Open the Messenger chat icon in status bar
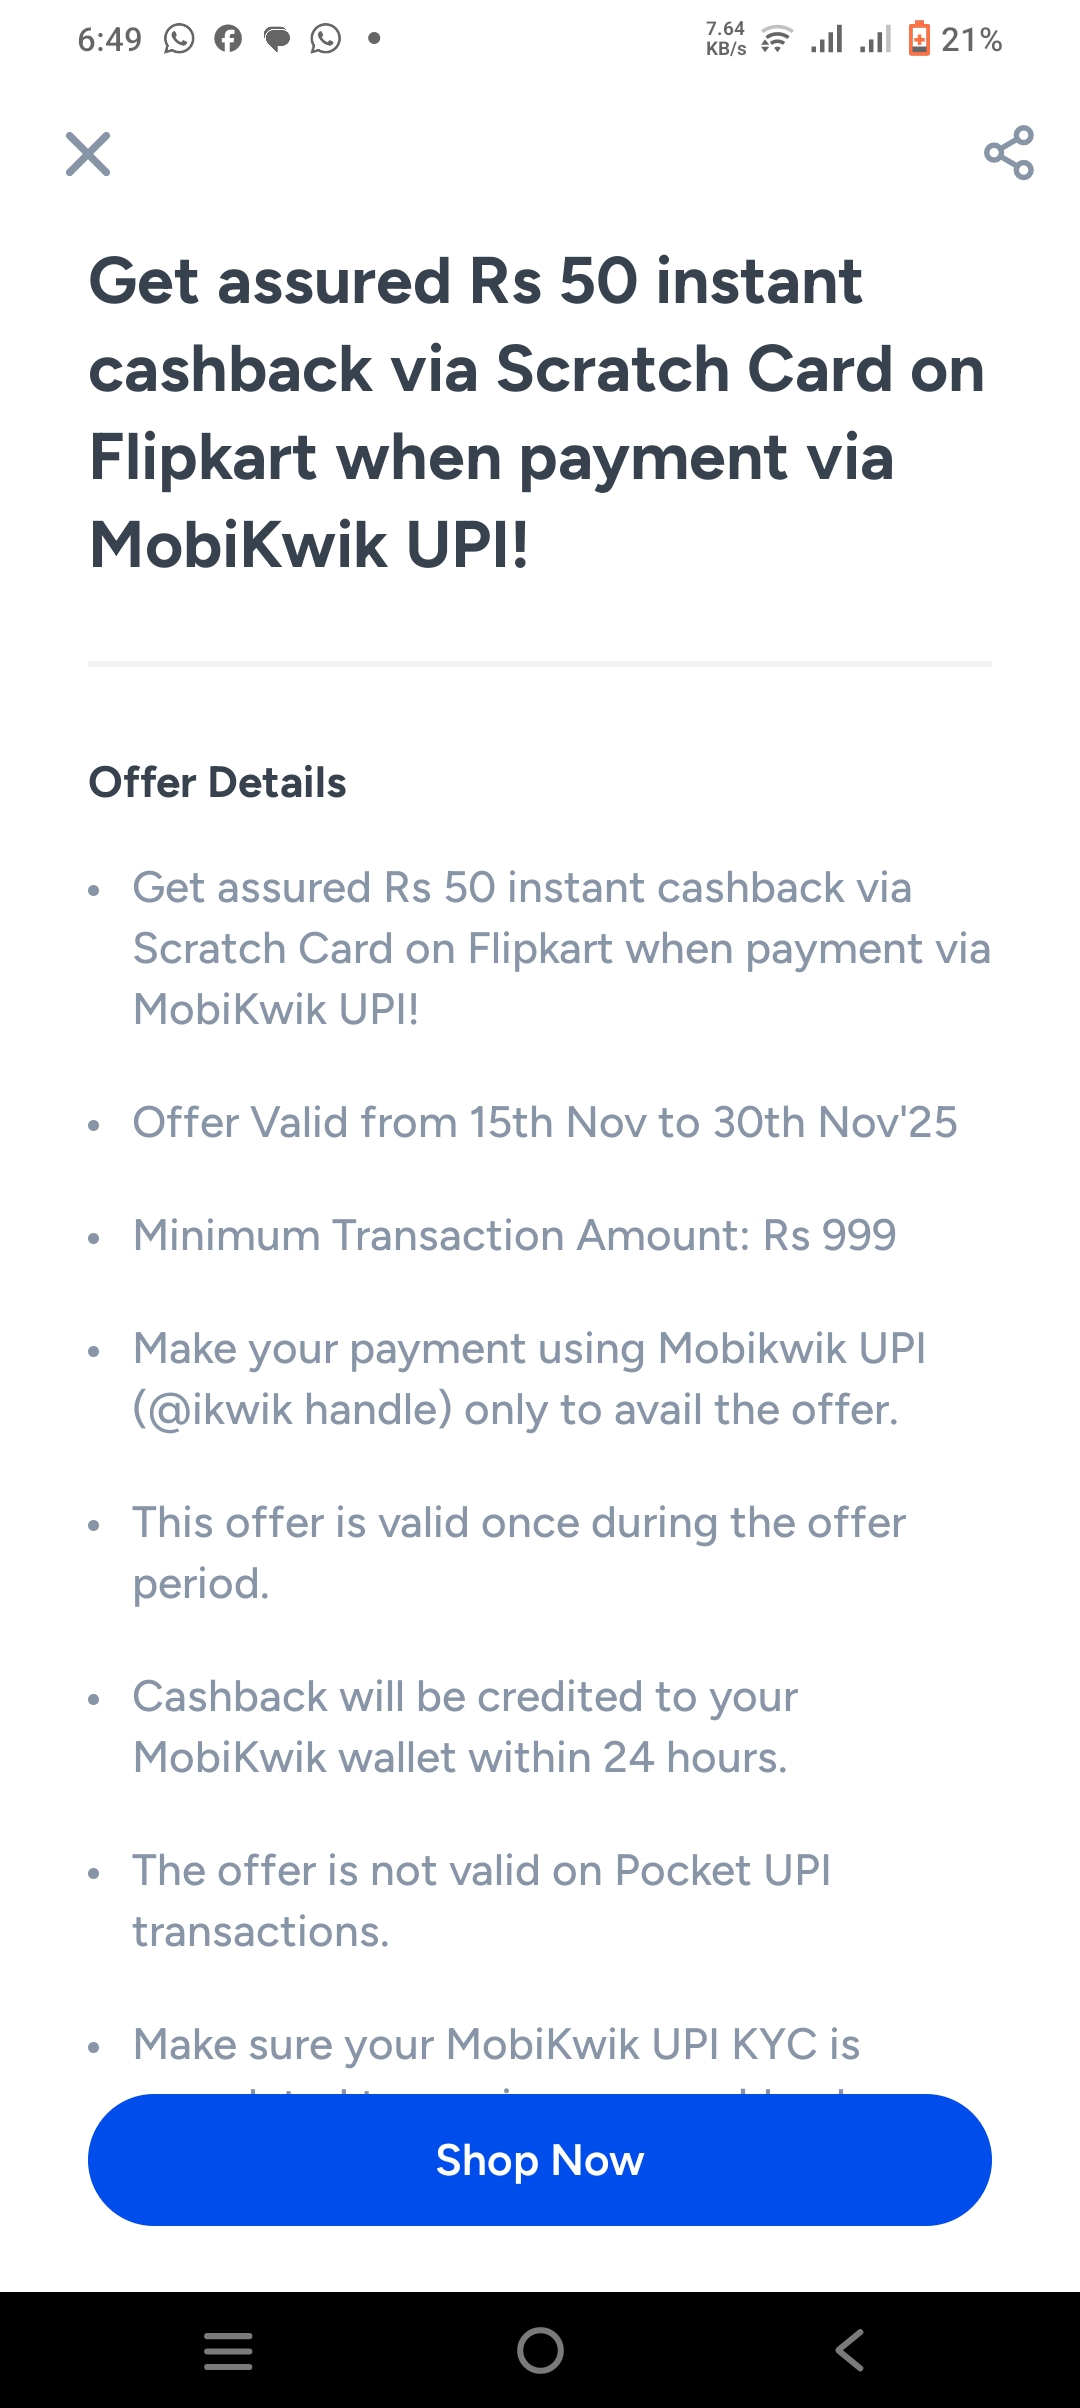 point(276,39)
